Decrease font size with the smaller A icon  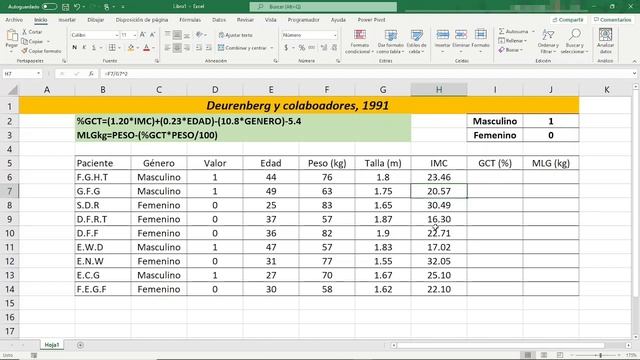pos(153,35)
